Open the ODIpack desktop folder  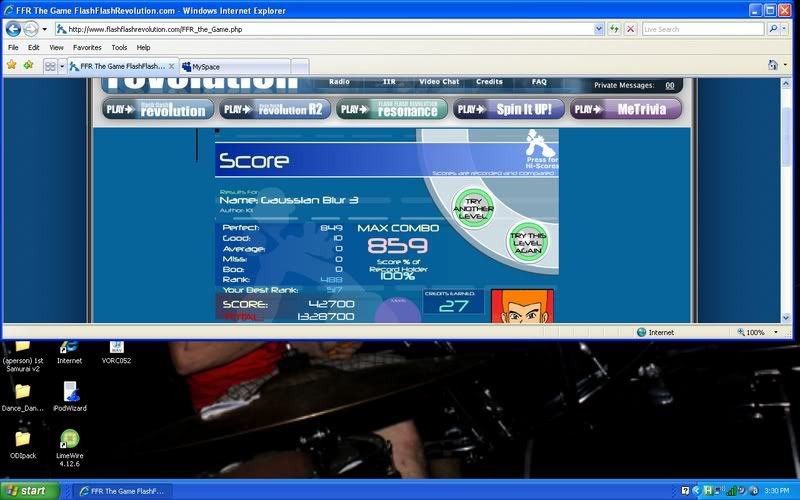(x=22, y=439)
